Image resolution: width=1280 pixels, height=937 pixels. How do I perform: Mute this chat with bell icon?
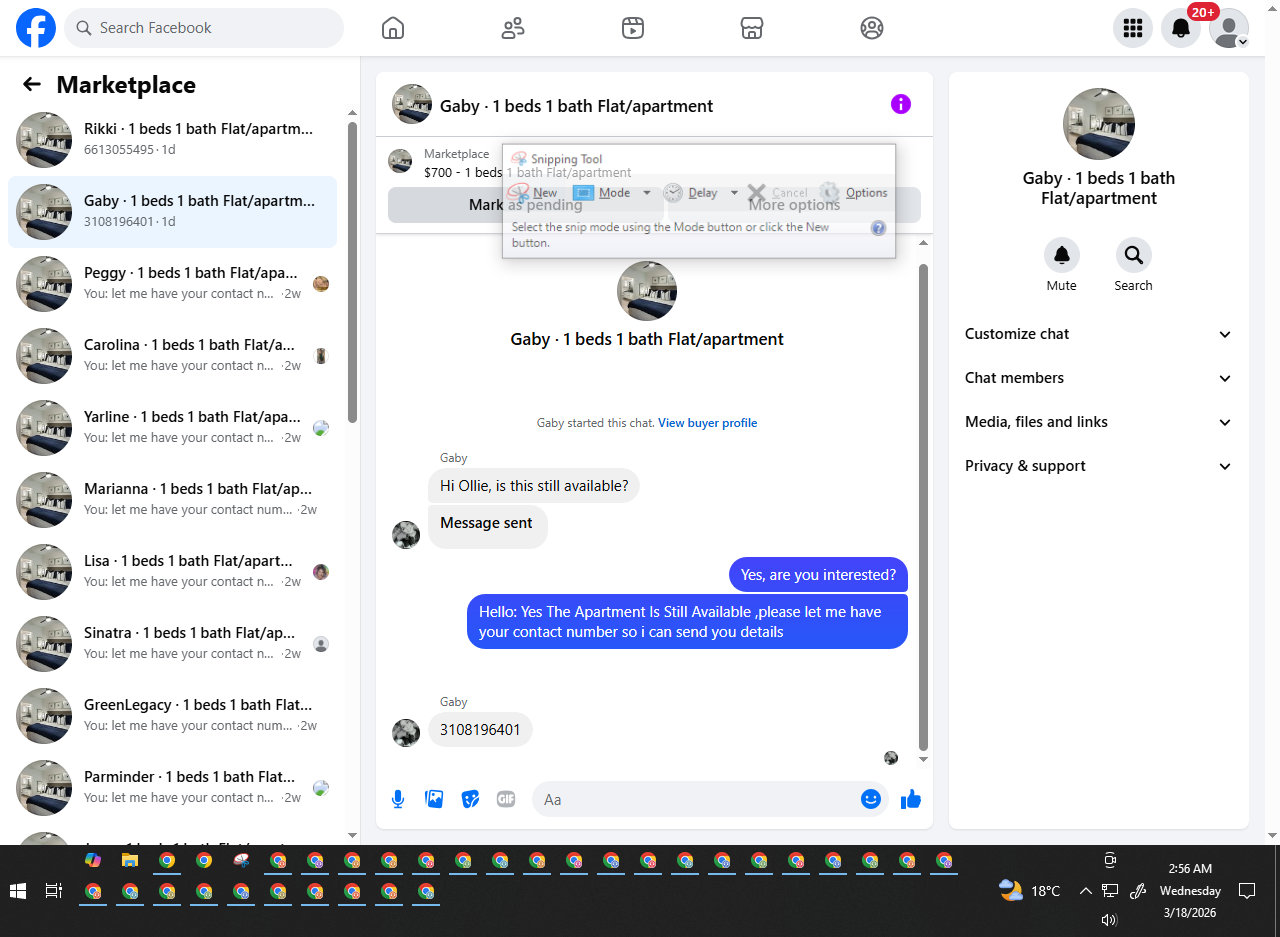click(1062, 256)
